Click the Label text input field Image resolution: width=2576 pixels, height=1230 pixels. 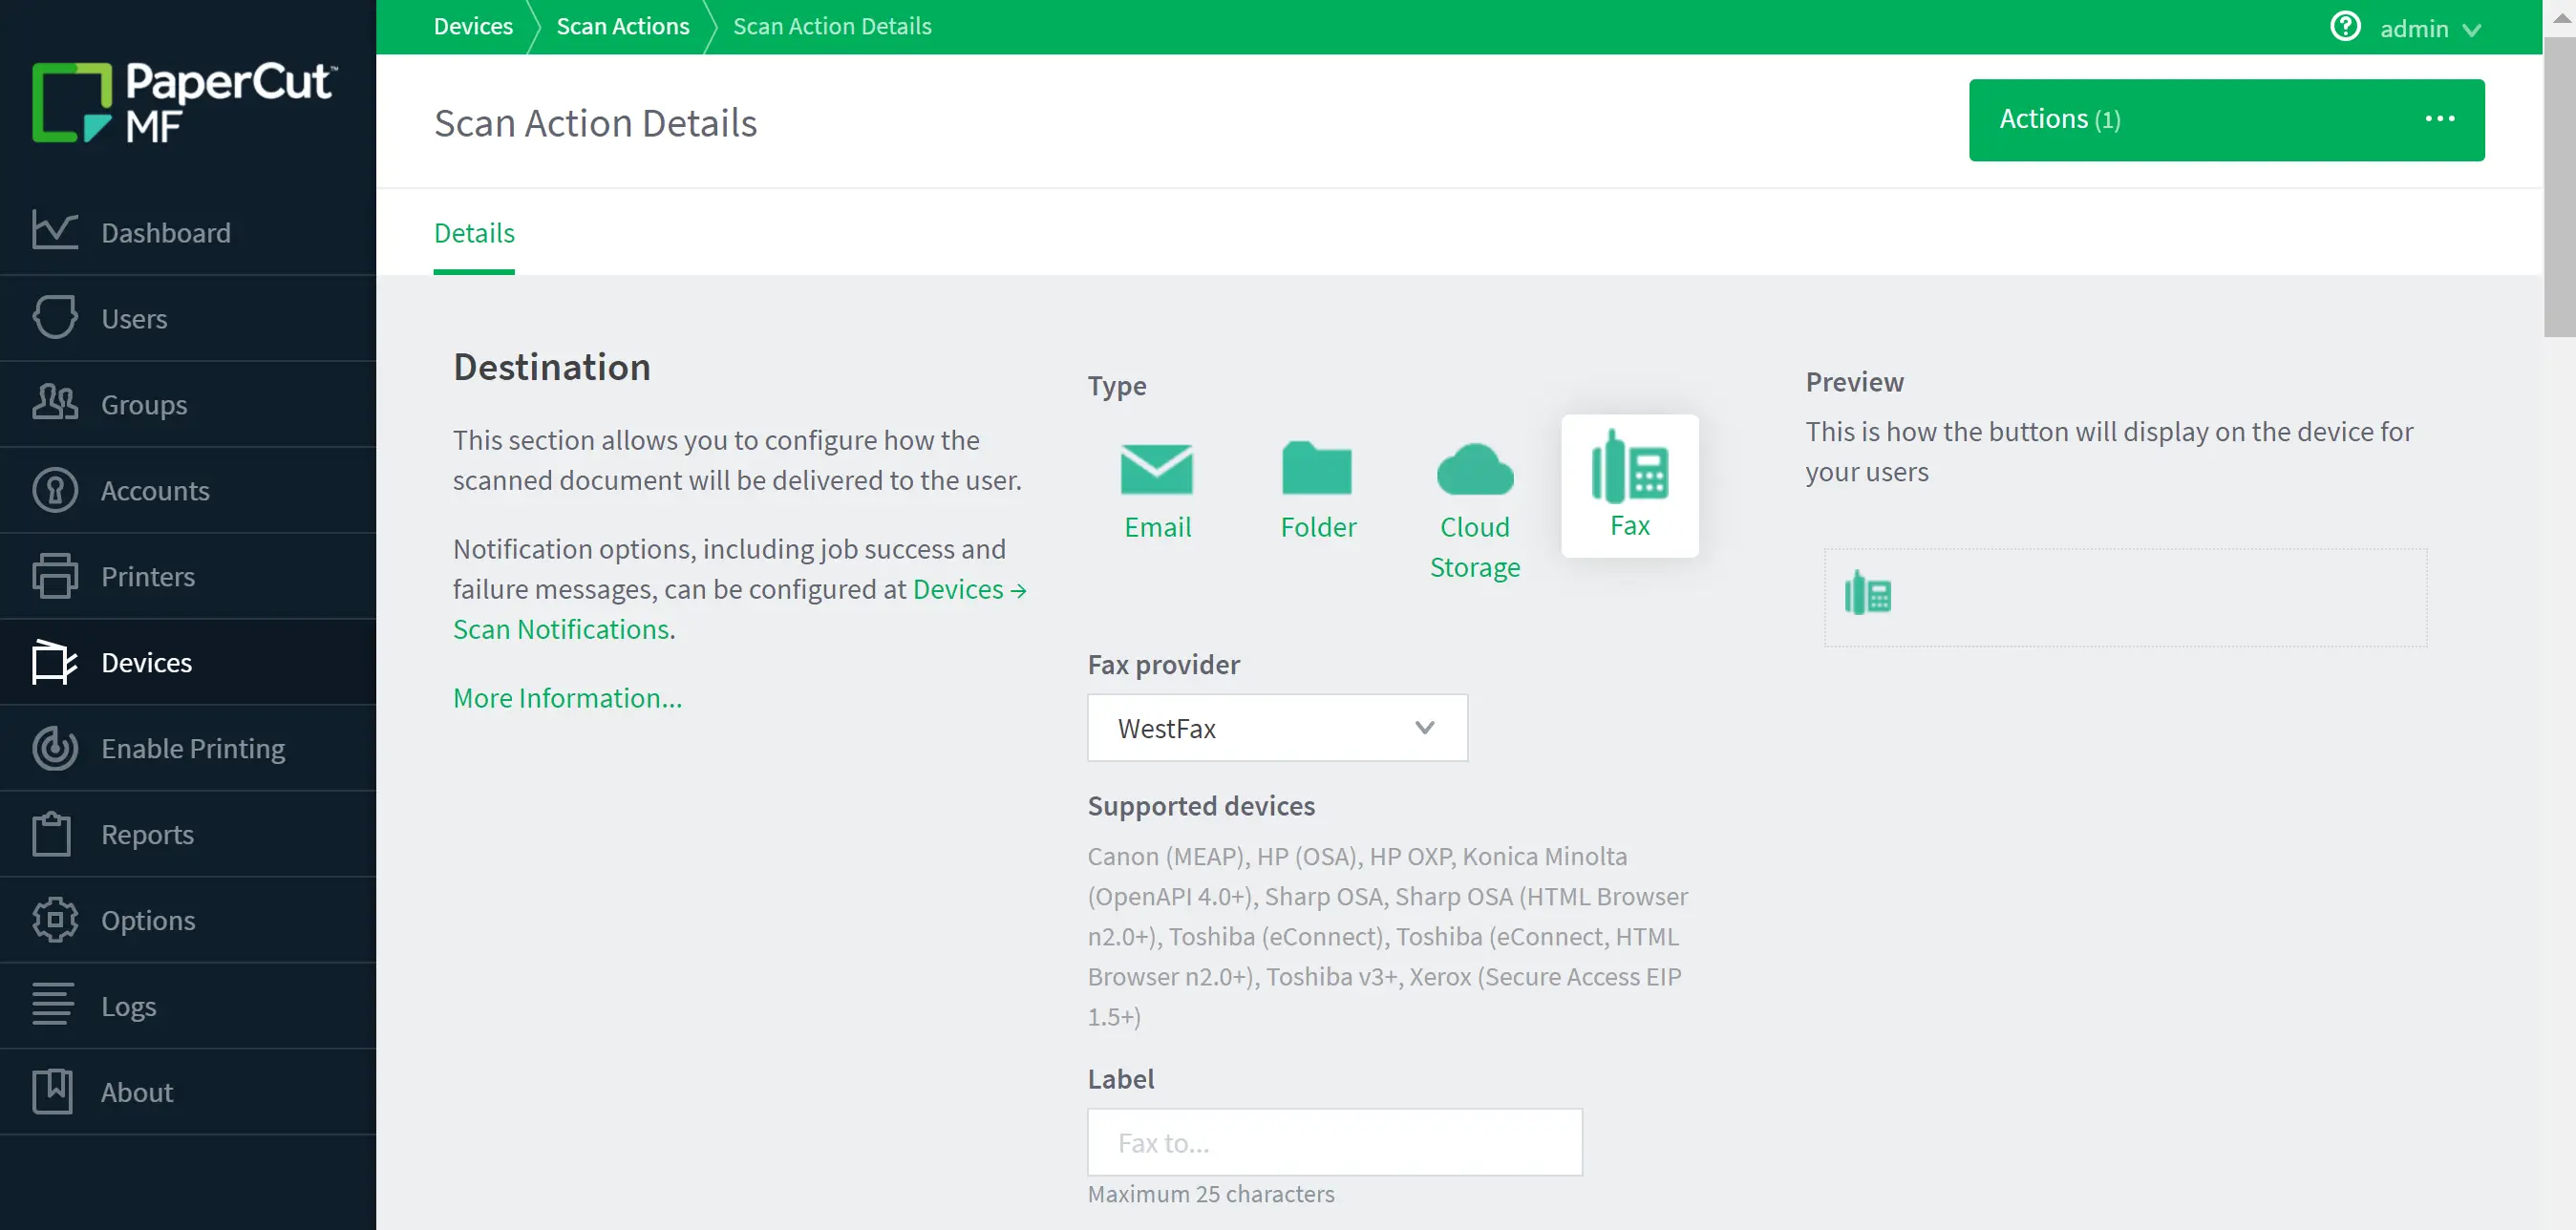(x=1334, y=1142)
